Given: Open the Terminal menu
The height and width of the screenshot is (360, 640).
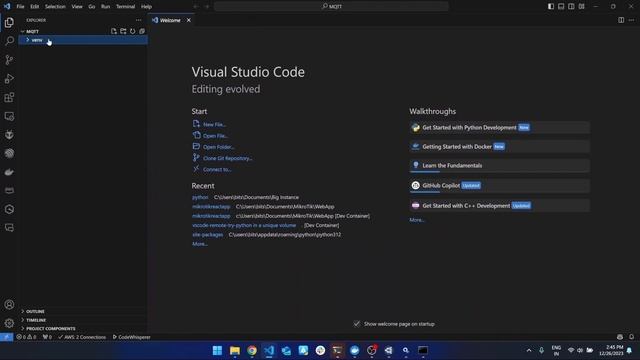Looking at the screenshot, I should point(125,7).
